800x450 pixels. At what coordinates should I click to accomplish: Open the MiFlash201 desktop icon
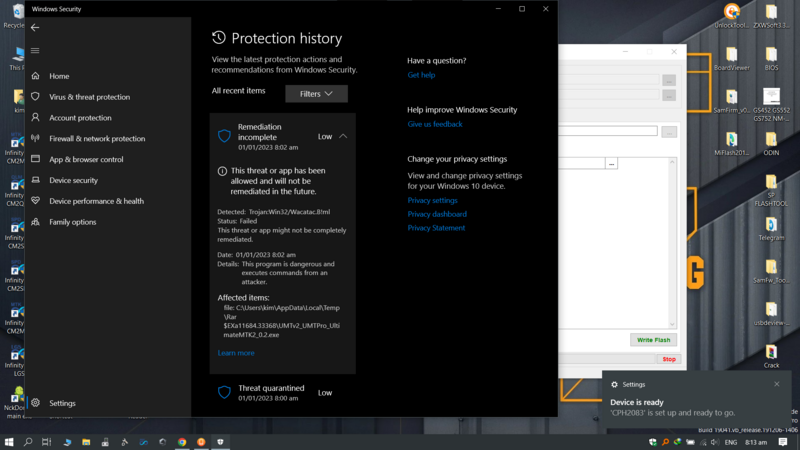click(x=732, y=144)
